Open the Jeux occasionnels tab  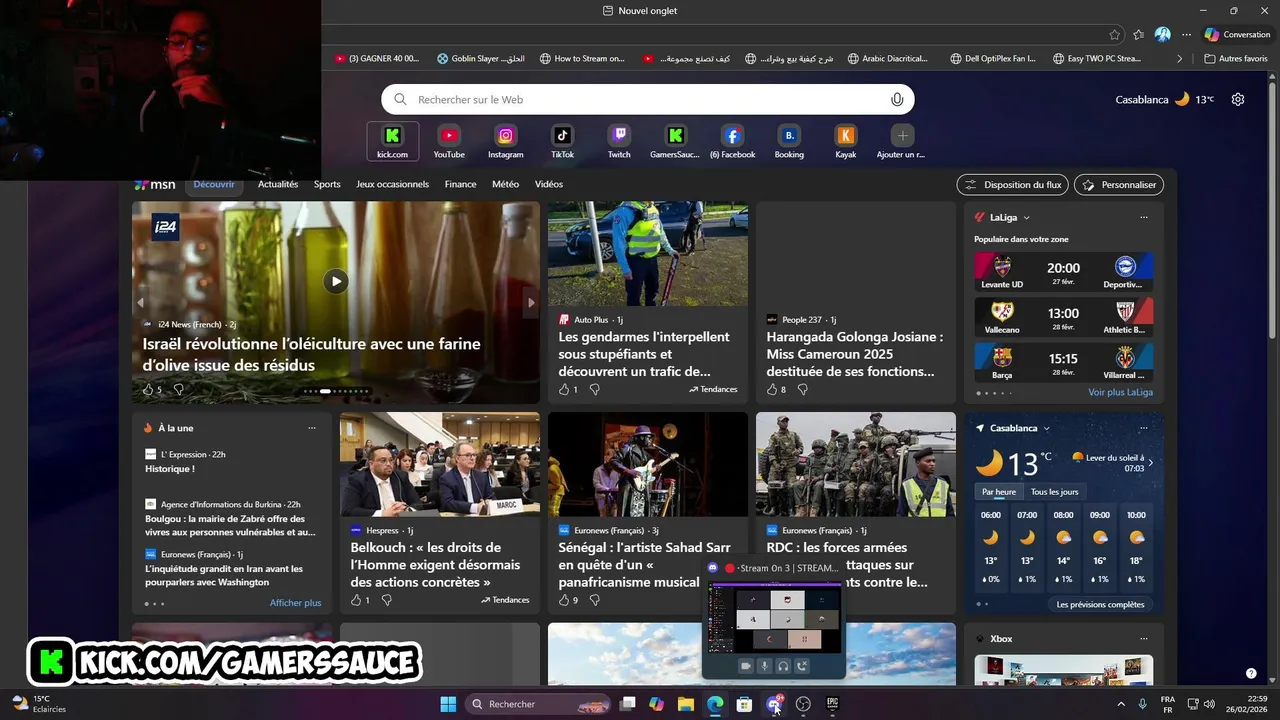(392, 184)
